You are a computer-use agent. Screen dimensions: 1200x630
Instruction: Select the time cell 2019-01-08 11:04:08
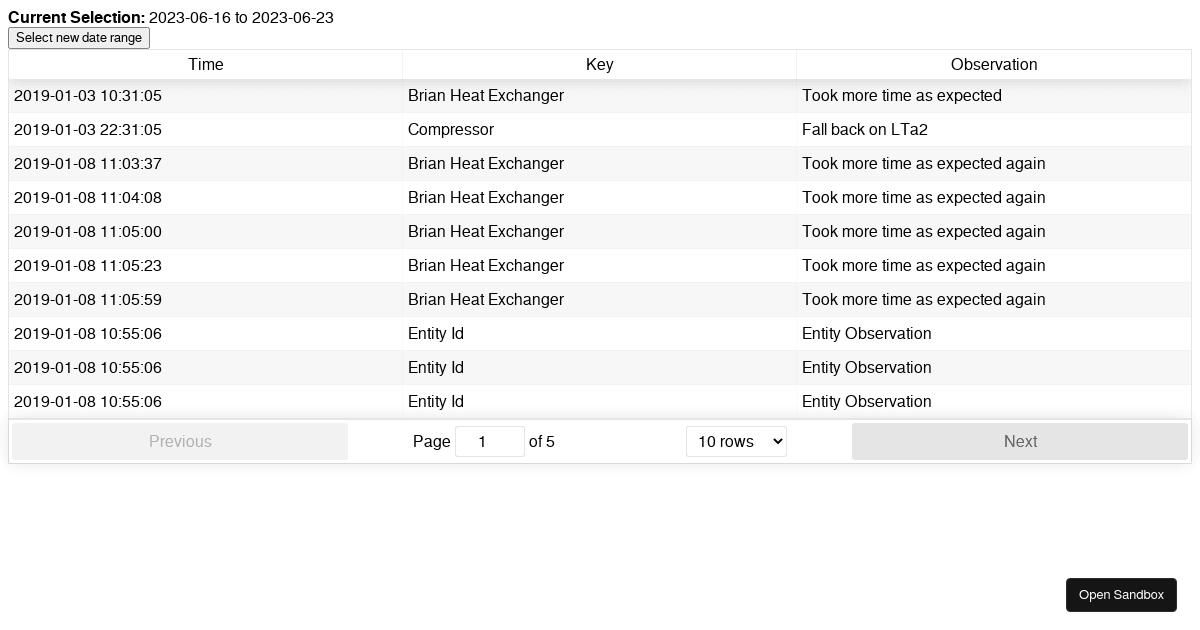click(206, 198)
